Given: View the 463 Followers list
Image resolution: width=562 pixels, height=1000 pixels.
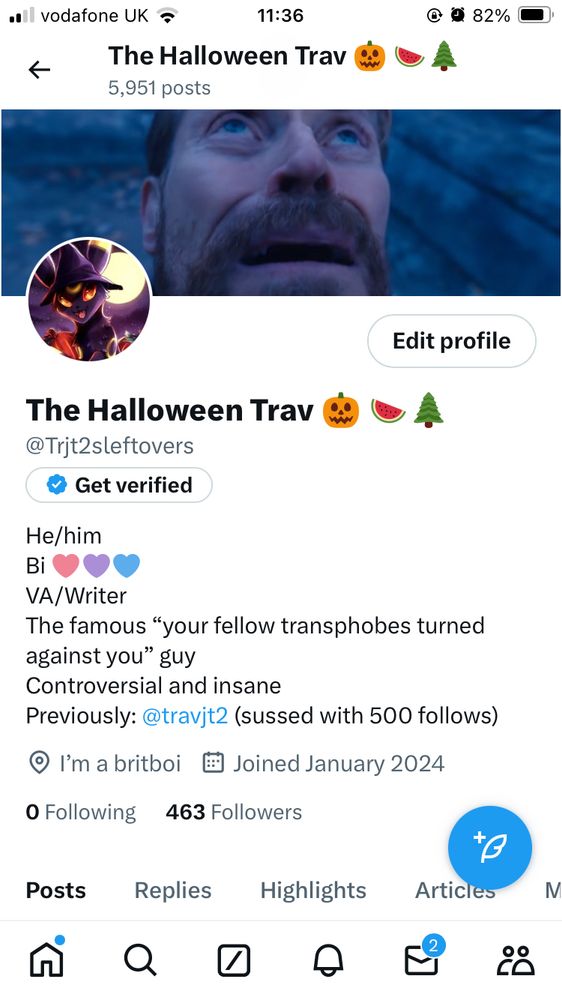Looking at the screenshot, I should (x=233, y=812).
